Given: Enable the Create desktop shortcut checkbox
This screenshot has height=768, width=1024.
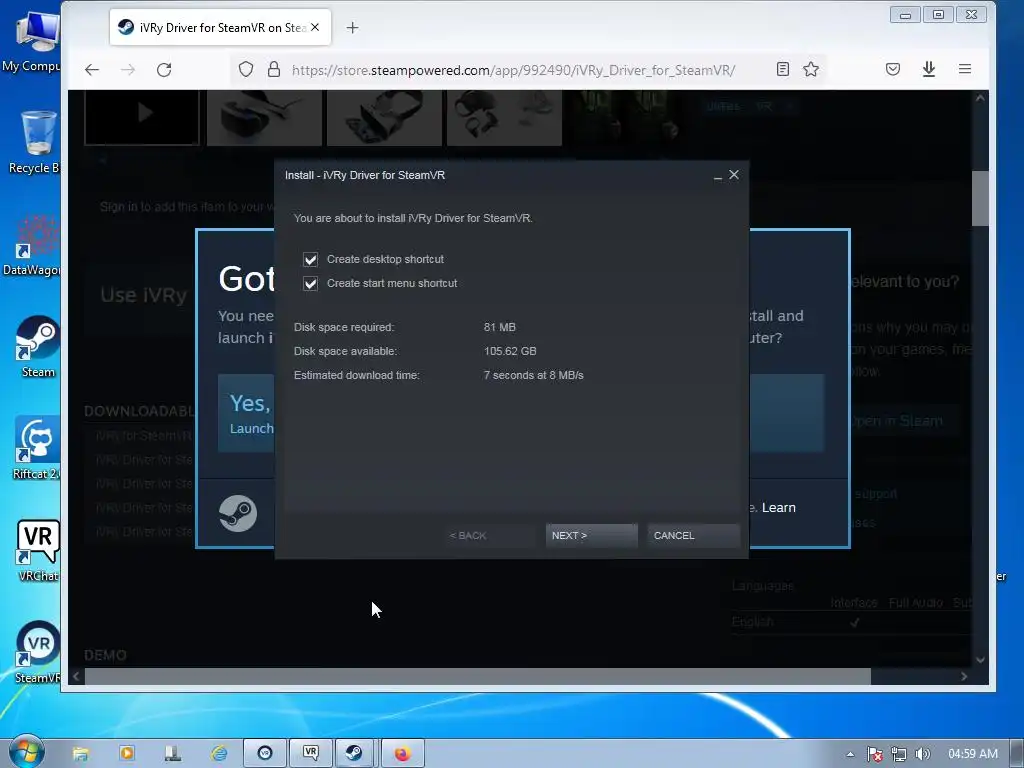Looking at the screenshot, I should (310, 259).
